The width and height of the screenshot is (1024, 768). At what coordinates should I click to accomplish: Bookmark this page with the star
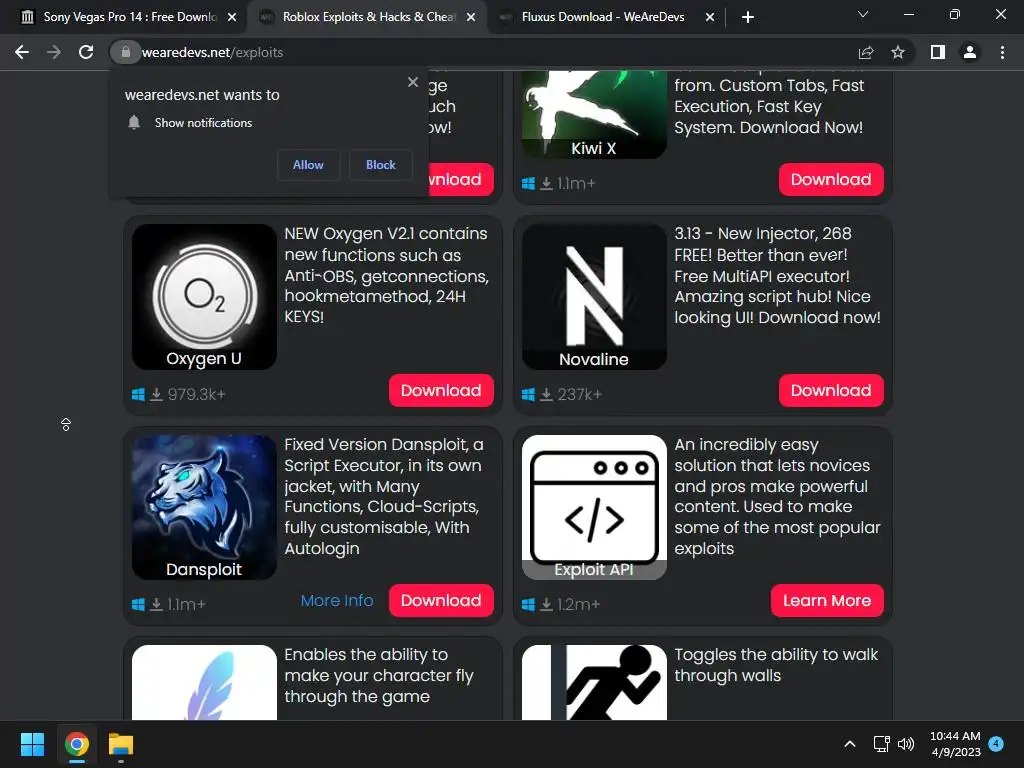[x=898, y=52]
